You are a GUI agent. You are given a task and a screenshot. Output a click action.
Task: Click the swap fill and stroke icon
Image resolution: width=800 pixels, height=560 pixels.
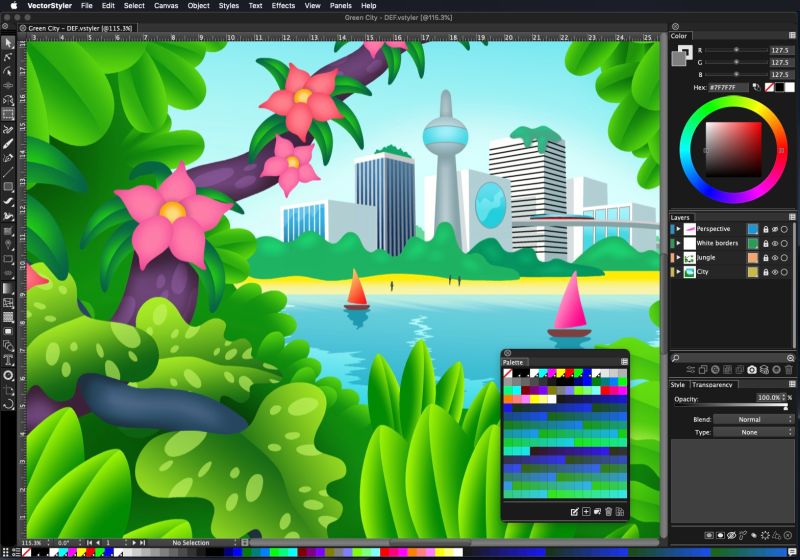756,87
